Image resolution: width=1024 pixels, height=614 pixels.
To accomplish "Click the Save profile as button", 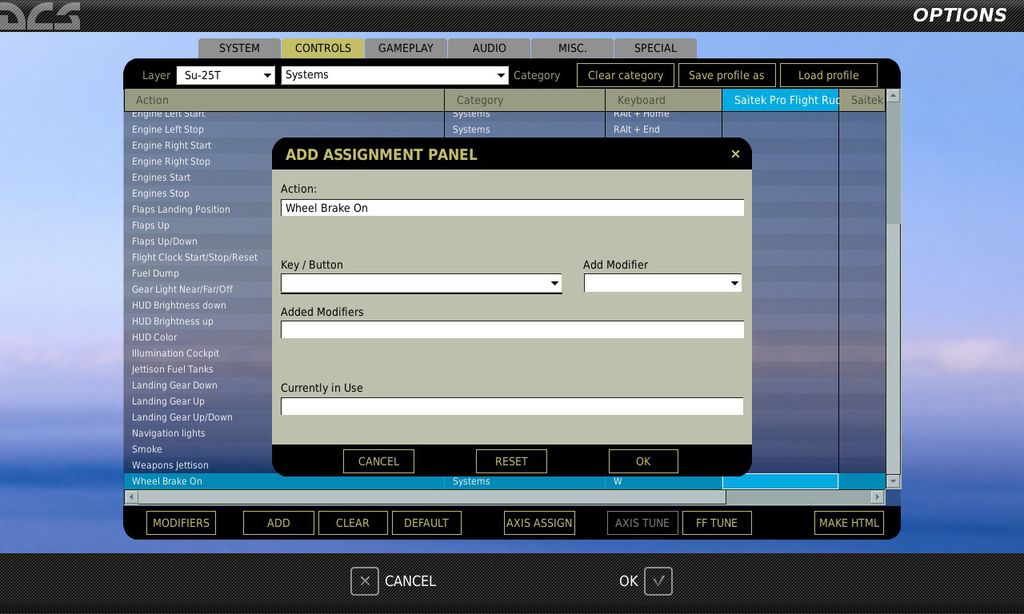I will click(726, 75).
